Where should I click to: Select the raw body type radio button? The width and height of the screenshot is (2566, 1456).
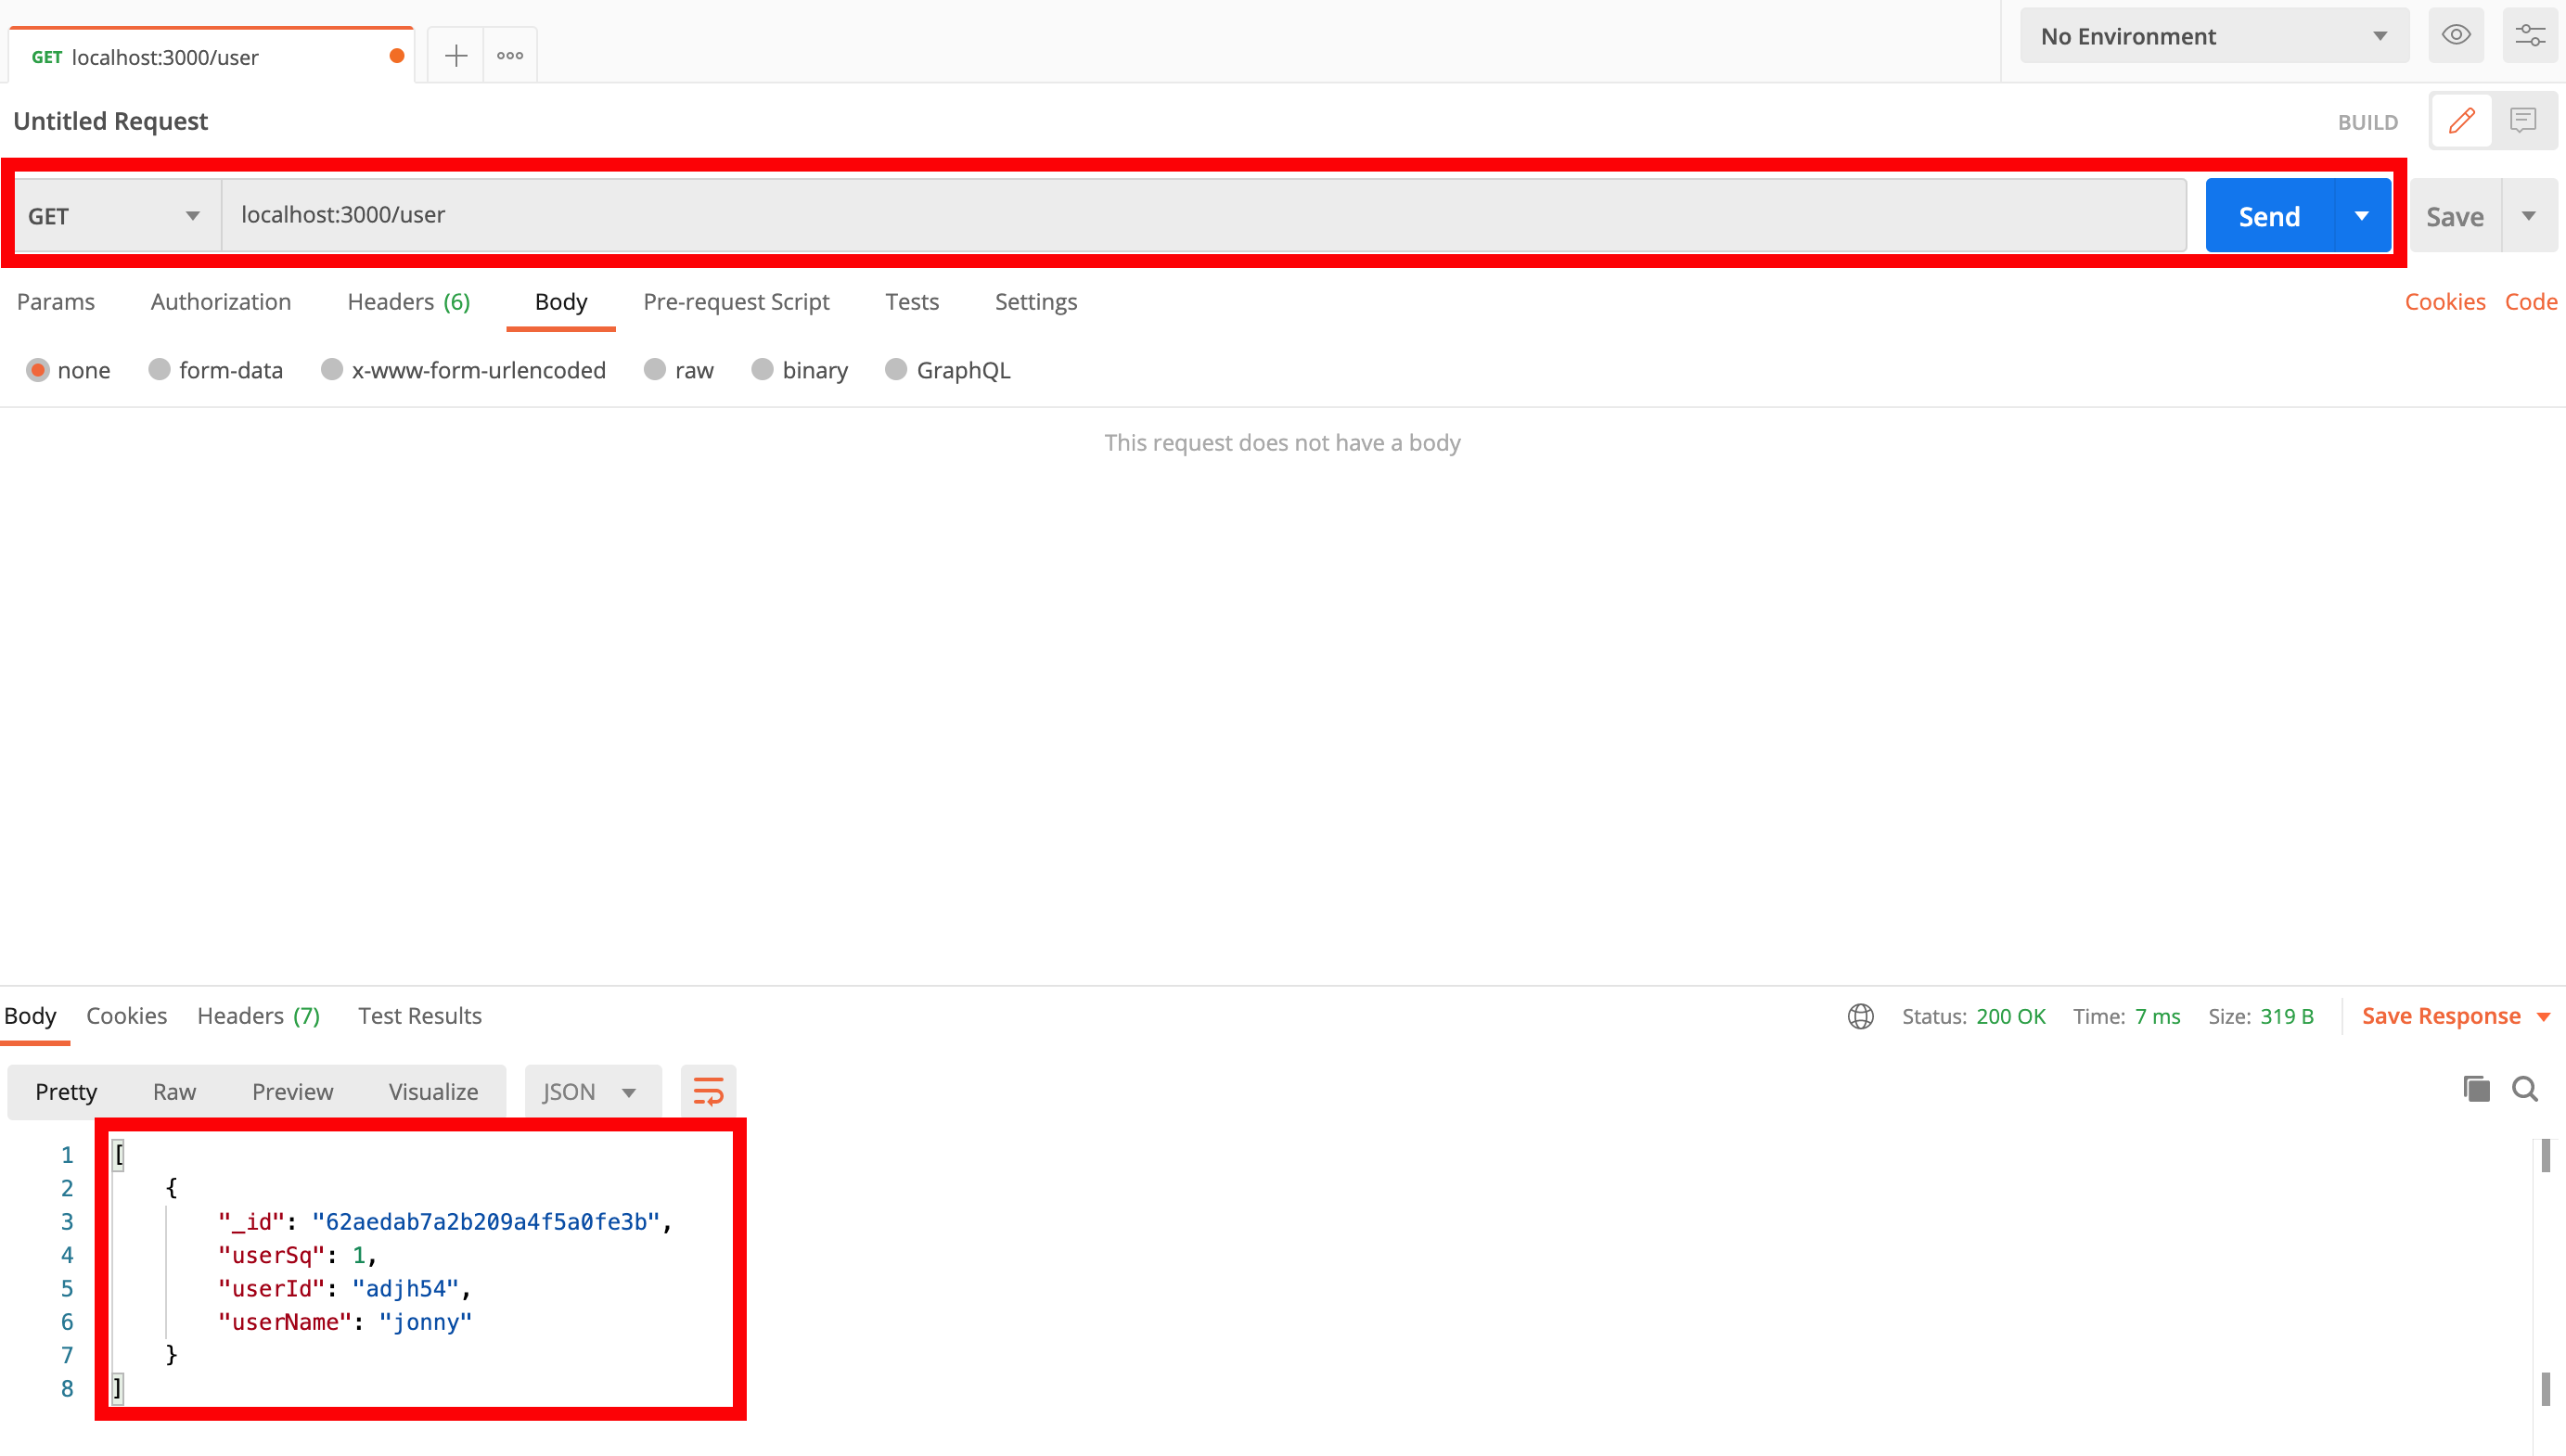pyautogui.click(x=655, y=370)
